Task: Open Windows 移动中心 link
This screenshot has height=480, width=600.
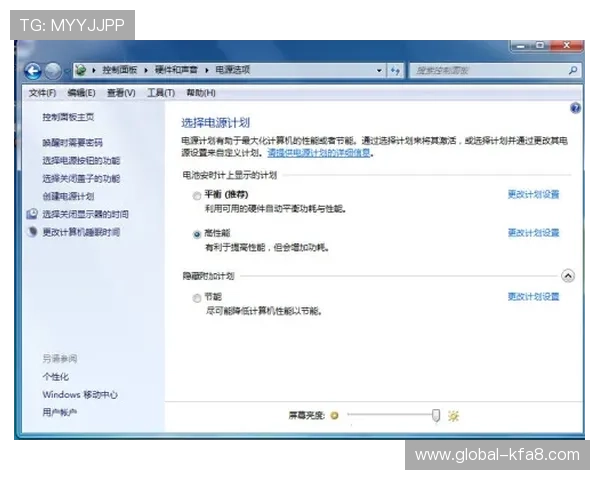Action: [80, 395]
